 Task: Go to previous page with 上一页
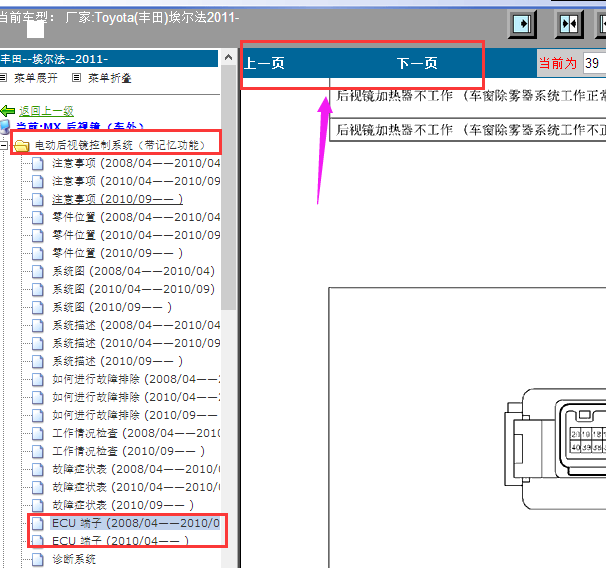[x=264, y=63]
